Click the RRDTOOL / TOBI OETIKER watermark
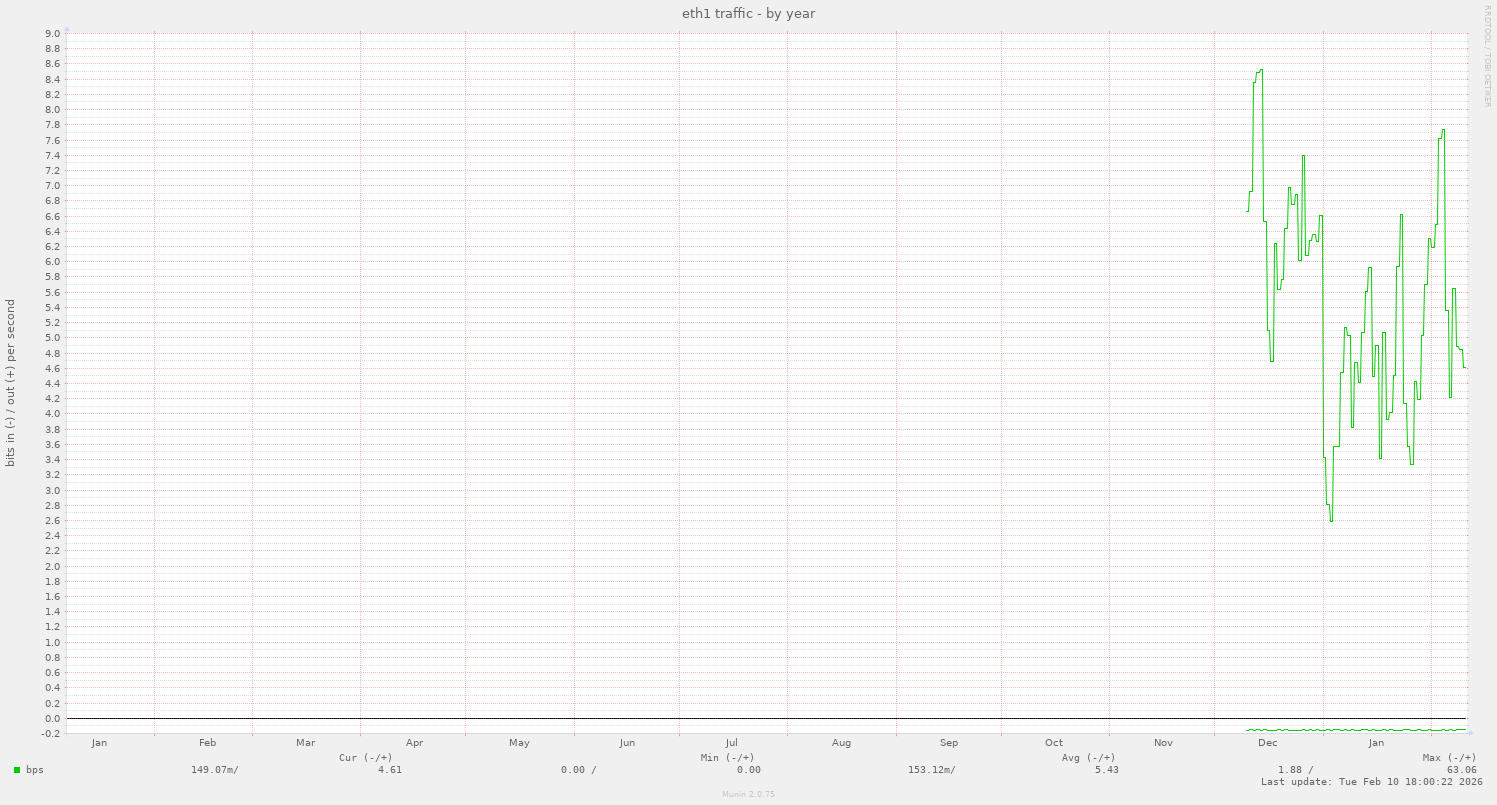This screenshot has width=1497, height=805. 1487,55
